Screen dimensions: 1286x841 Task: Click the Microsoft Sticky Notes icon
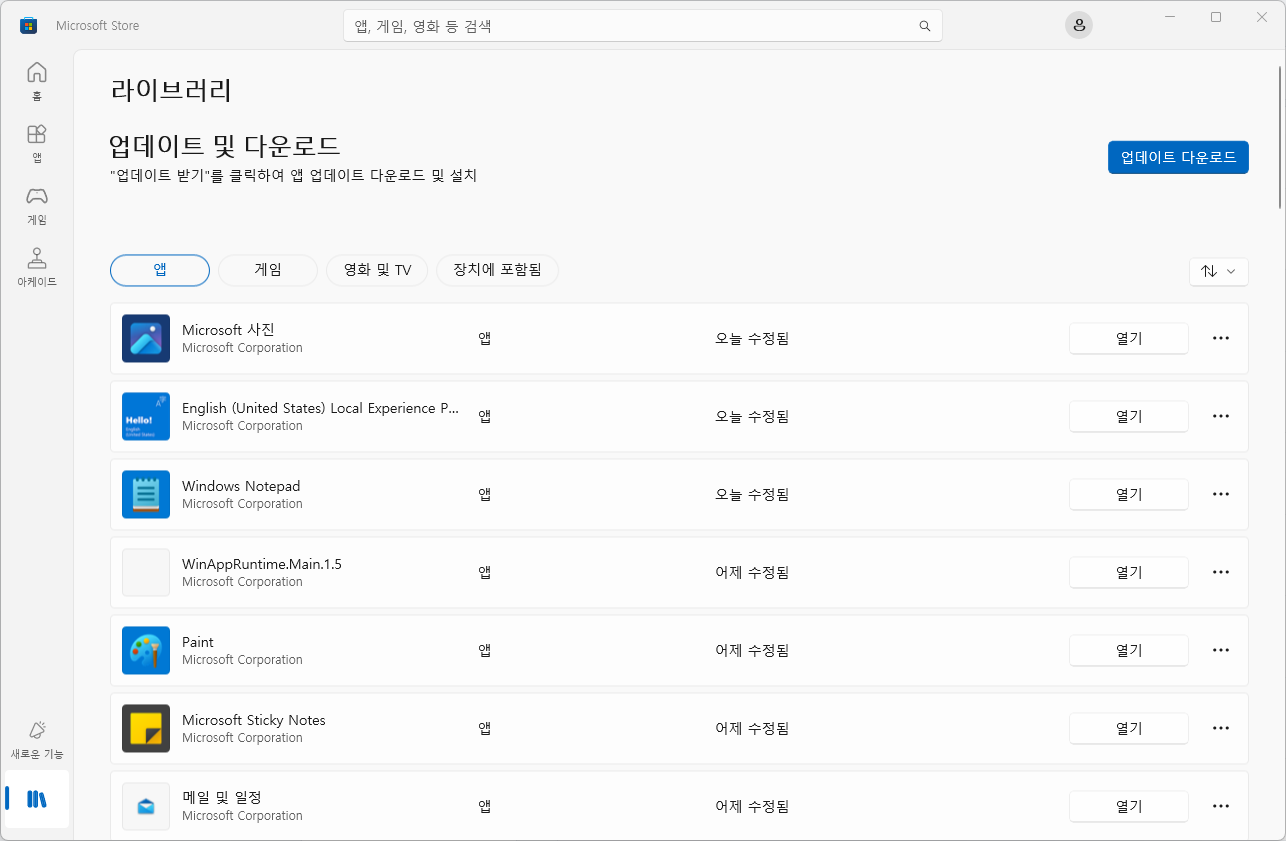click(x=146, y=728)
